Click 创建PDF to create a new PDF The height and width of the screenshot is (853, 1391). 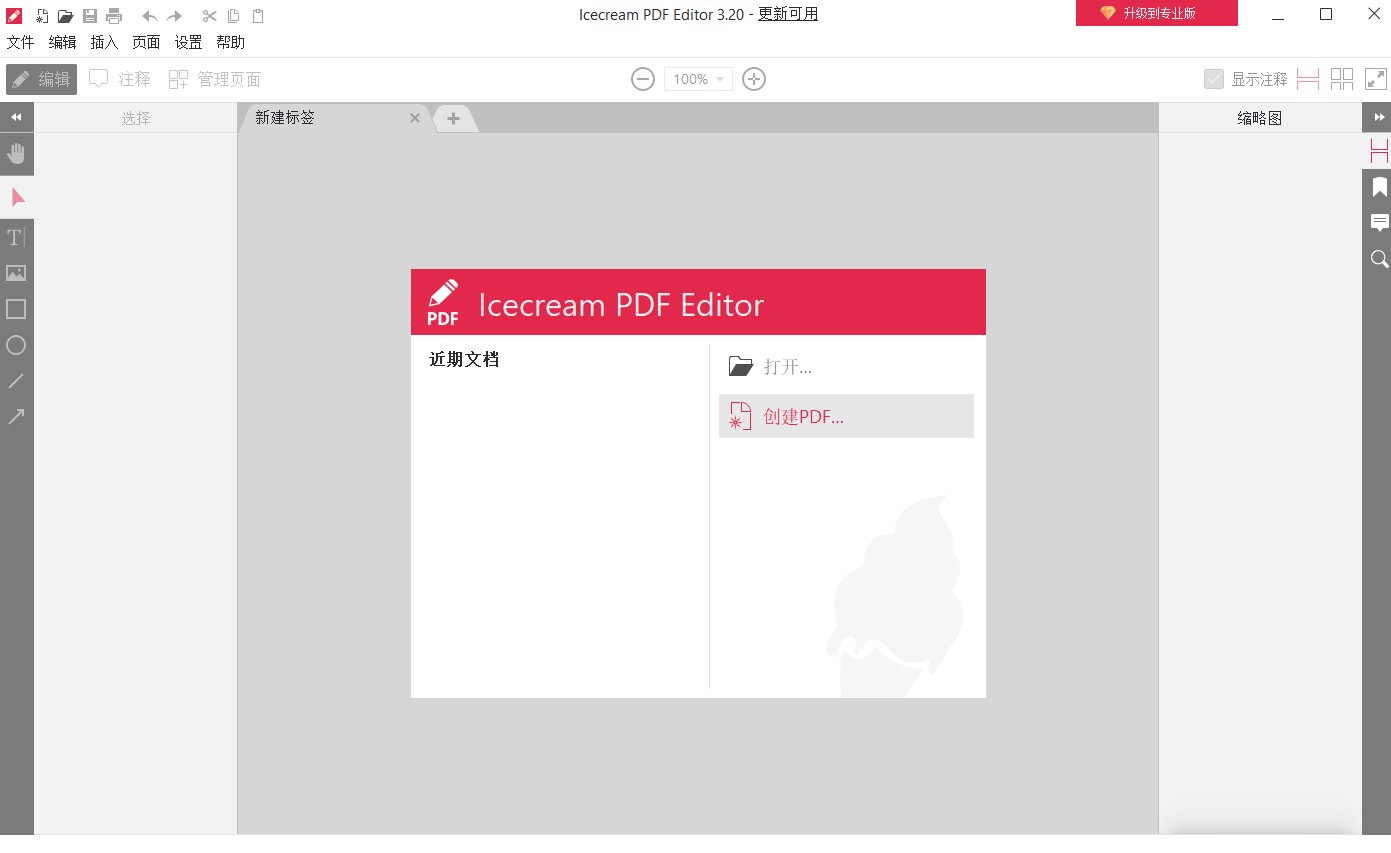pos(846,416)
